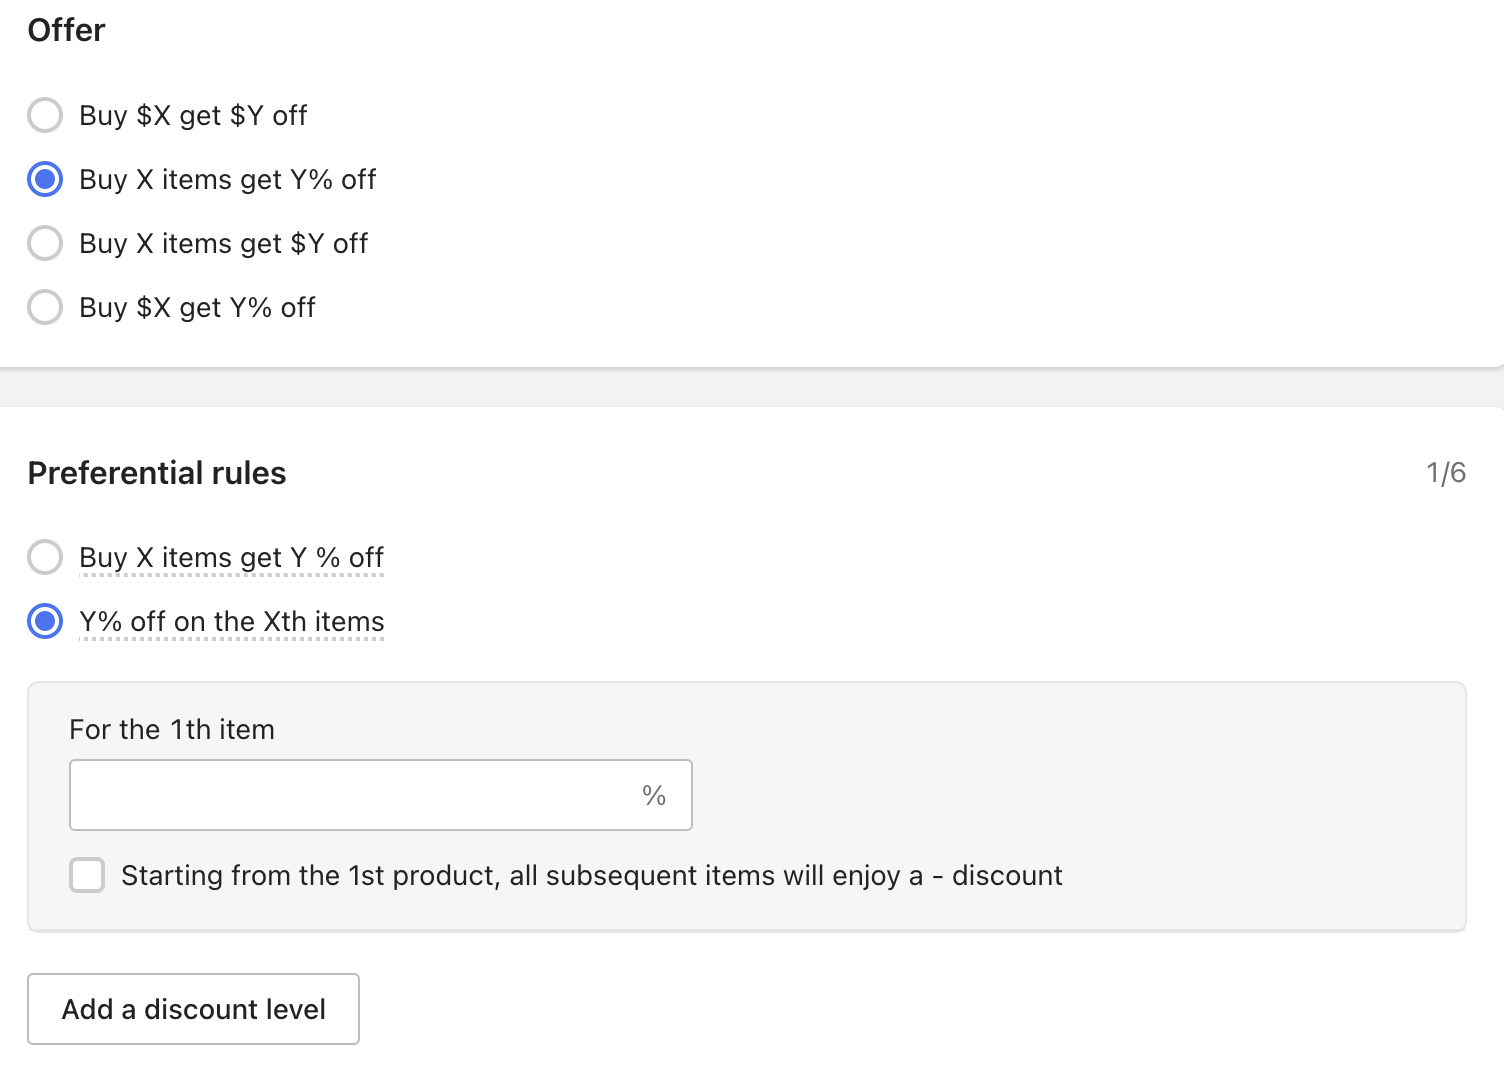Screen dimensions: 1504x1068
Task: Click the "Buy X items get $Y off" label text
Action: click(223, 243)
